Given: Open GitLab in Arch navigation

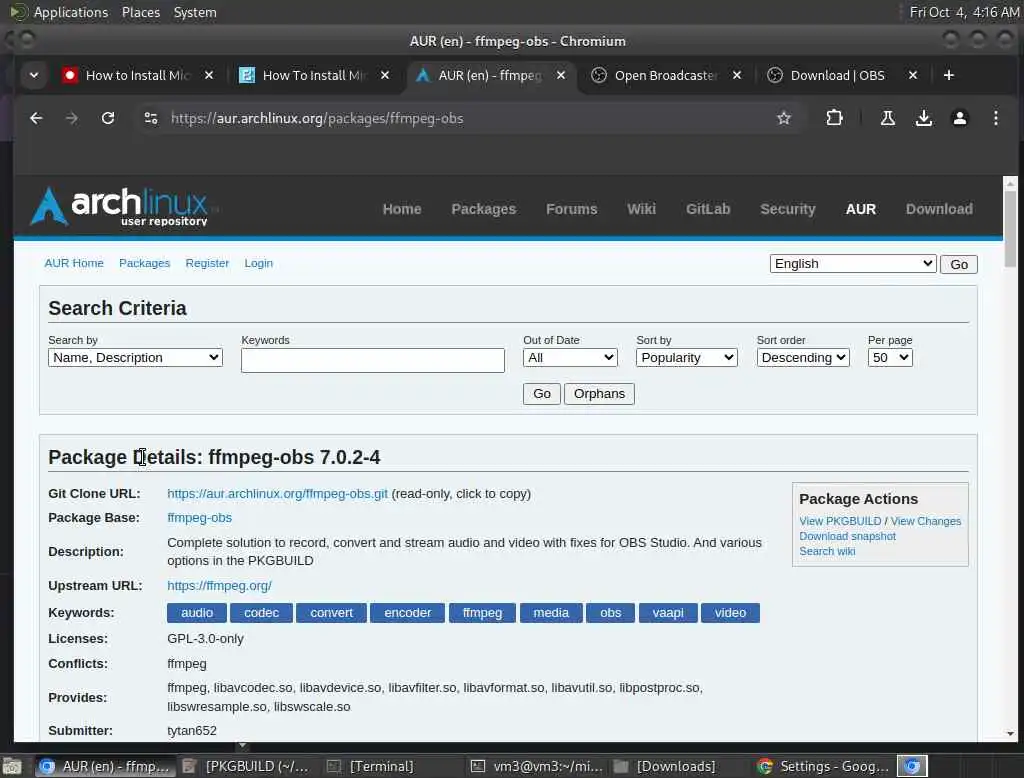Looking at the screenshot, I should [708, 209].
